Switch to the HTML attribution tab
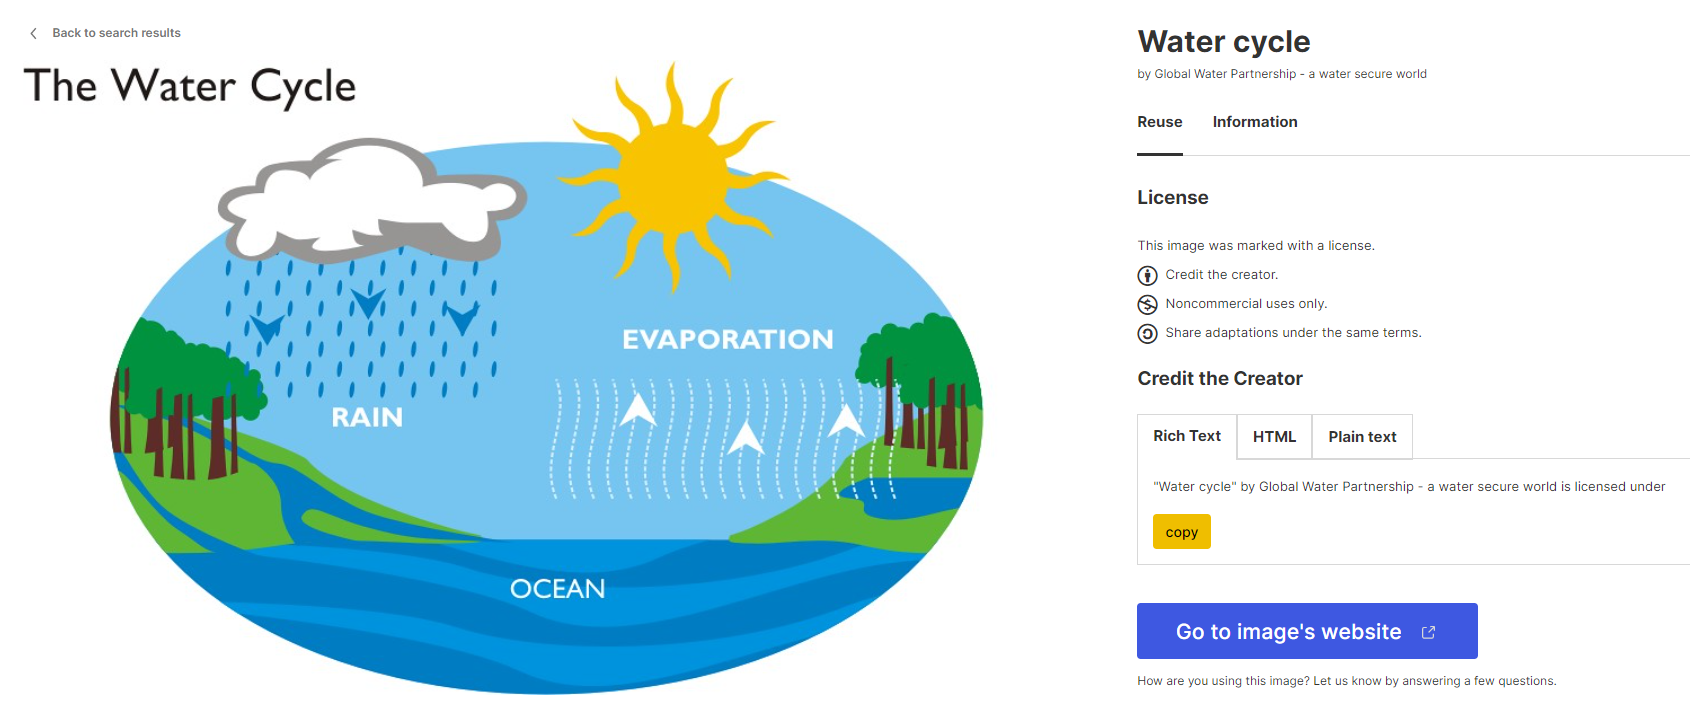The width and height of the screenshot is (1690, 702). point(1274,436)
